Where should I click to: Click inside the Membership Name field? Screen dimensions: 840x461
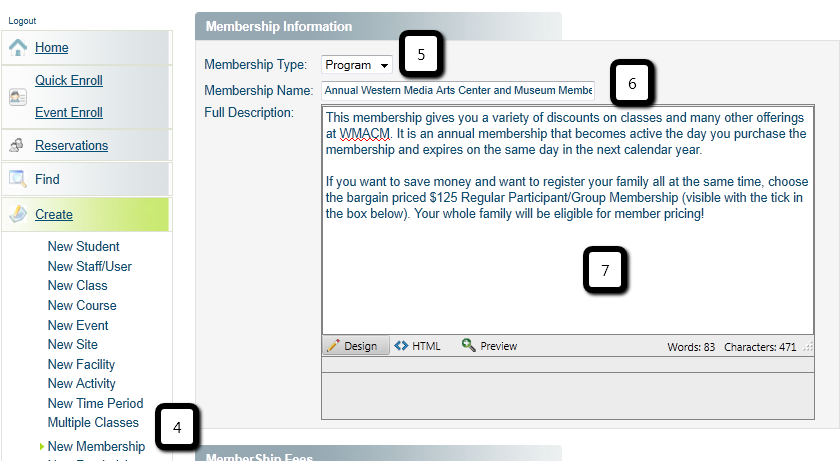457,91
